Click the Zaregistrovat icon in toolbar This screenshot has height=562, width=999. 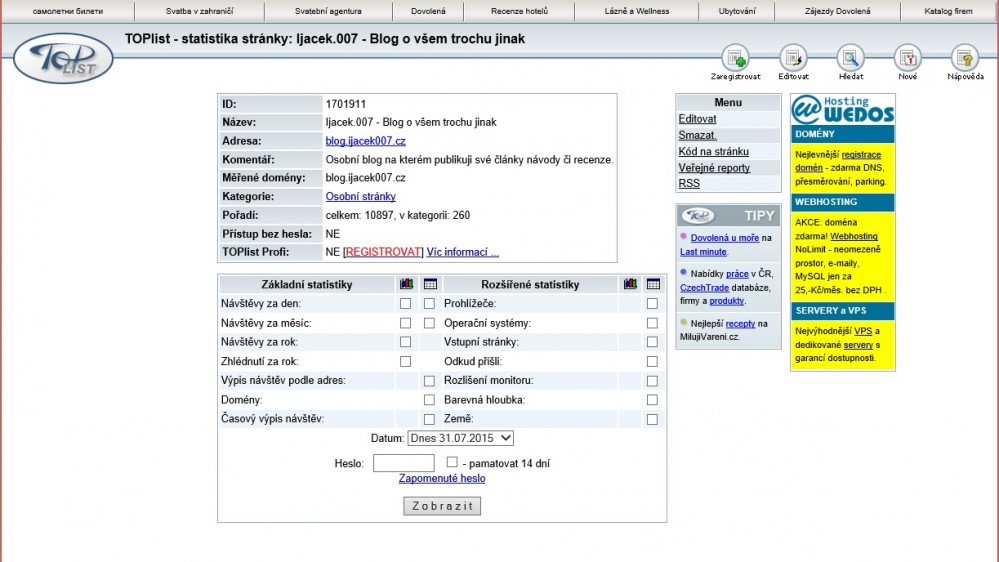tap(735, 58)
